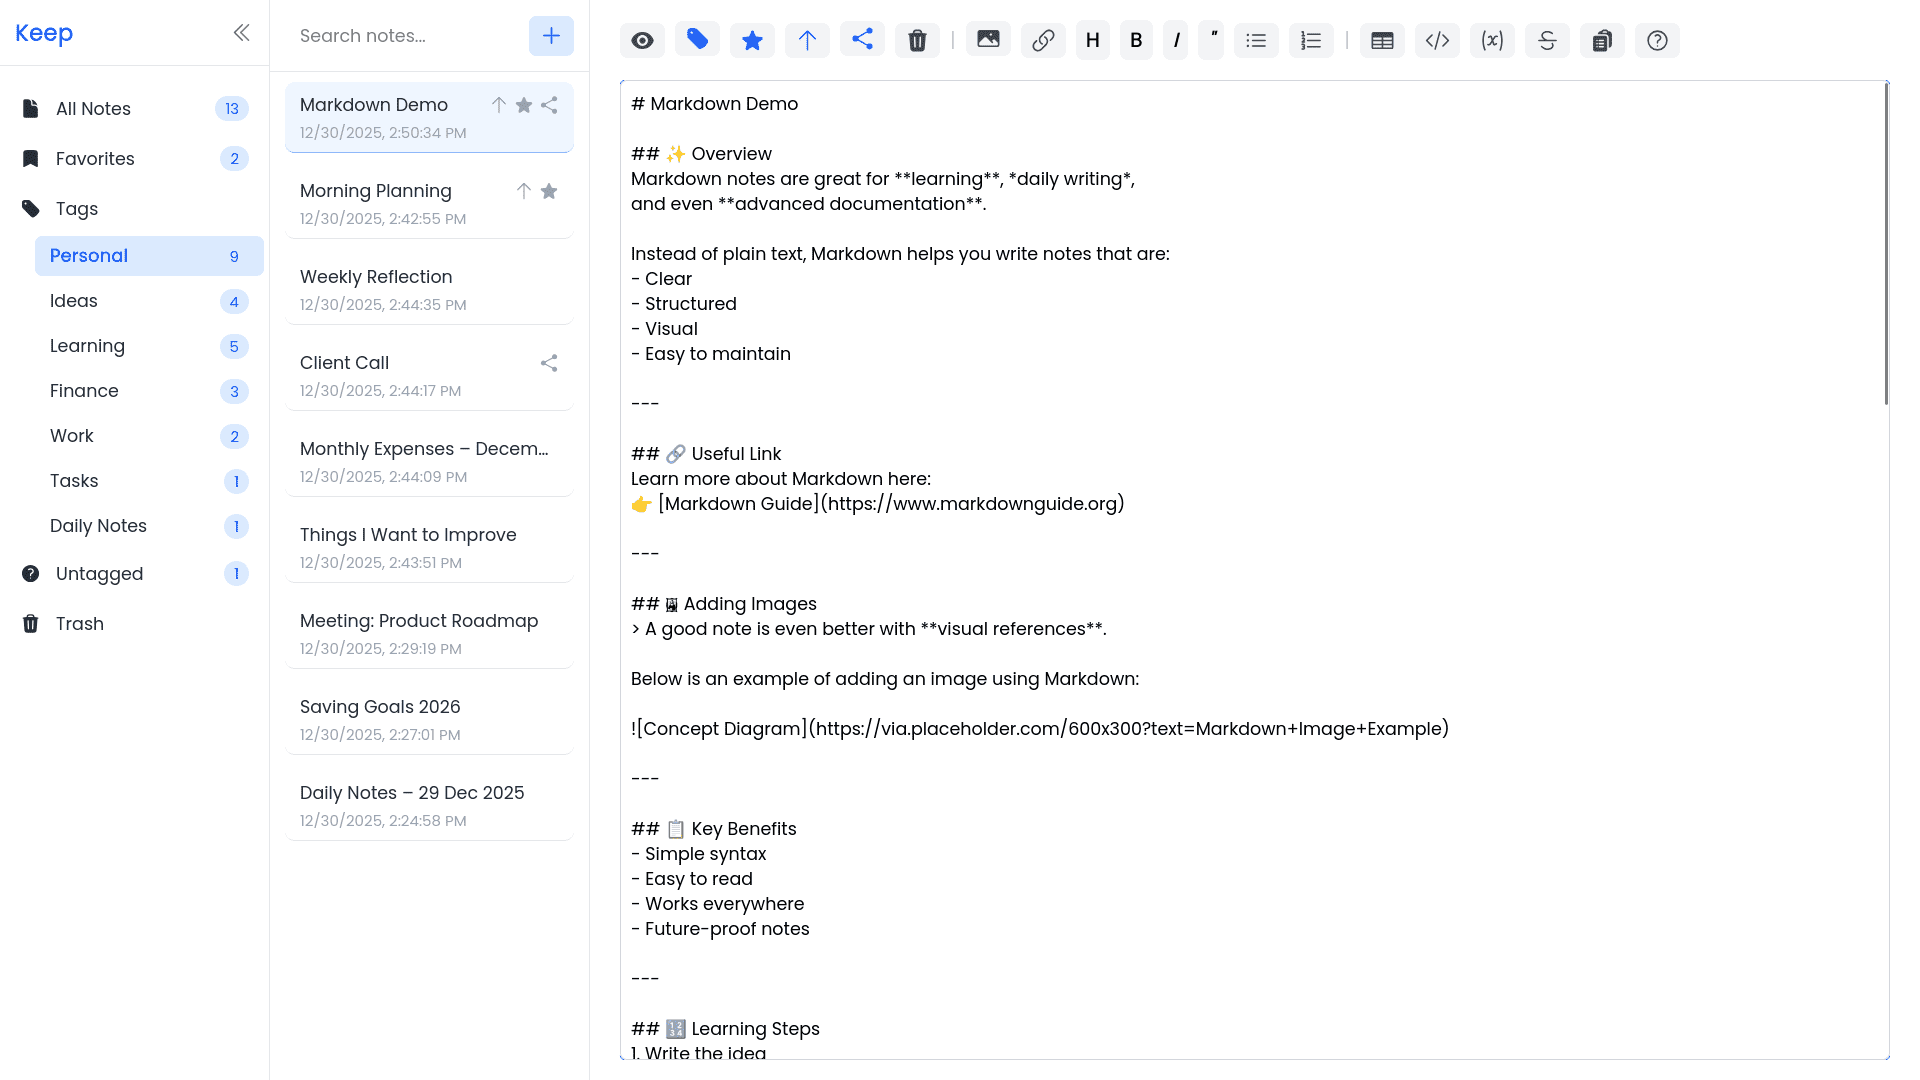Open the Favorites section in the sidebar
1920x1080 pixels.
95,158
